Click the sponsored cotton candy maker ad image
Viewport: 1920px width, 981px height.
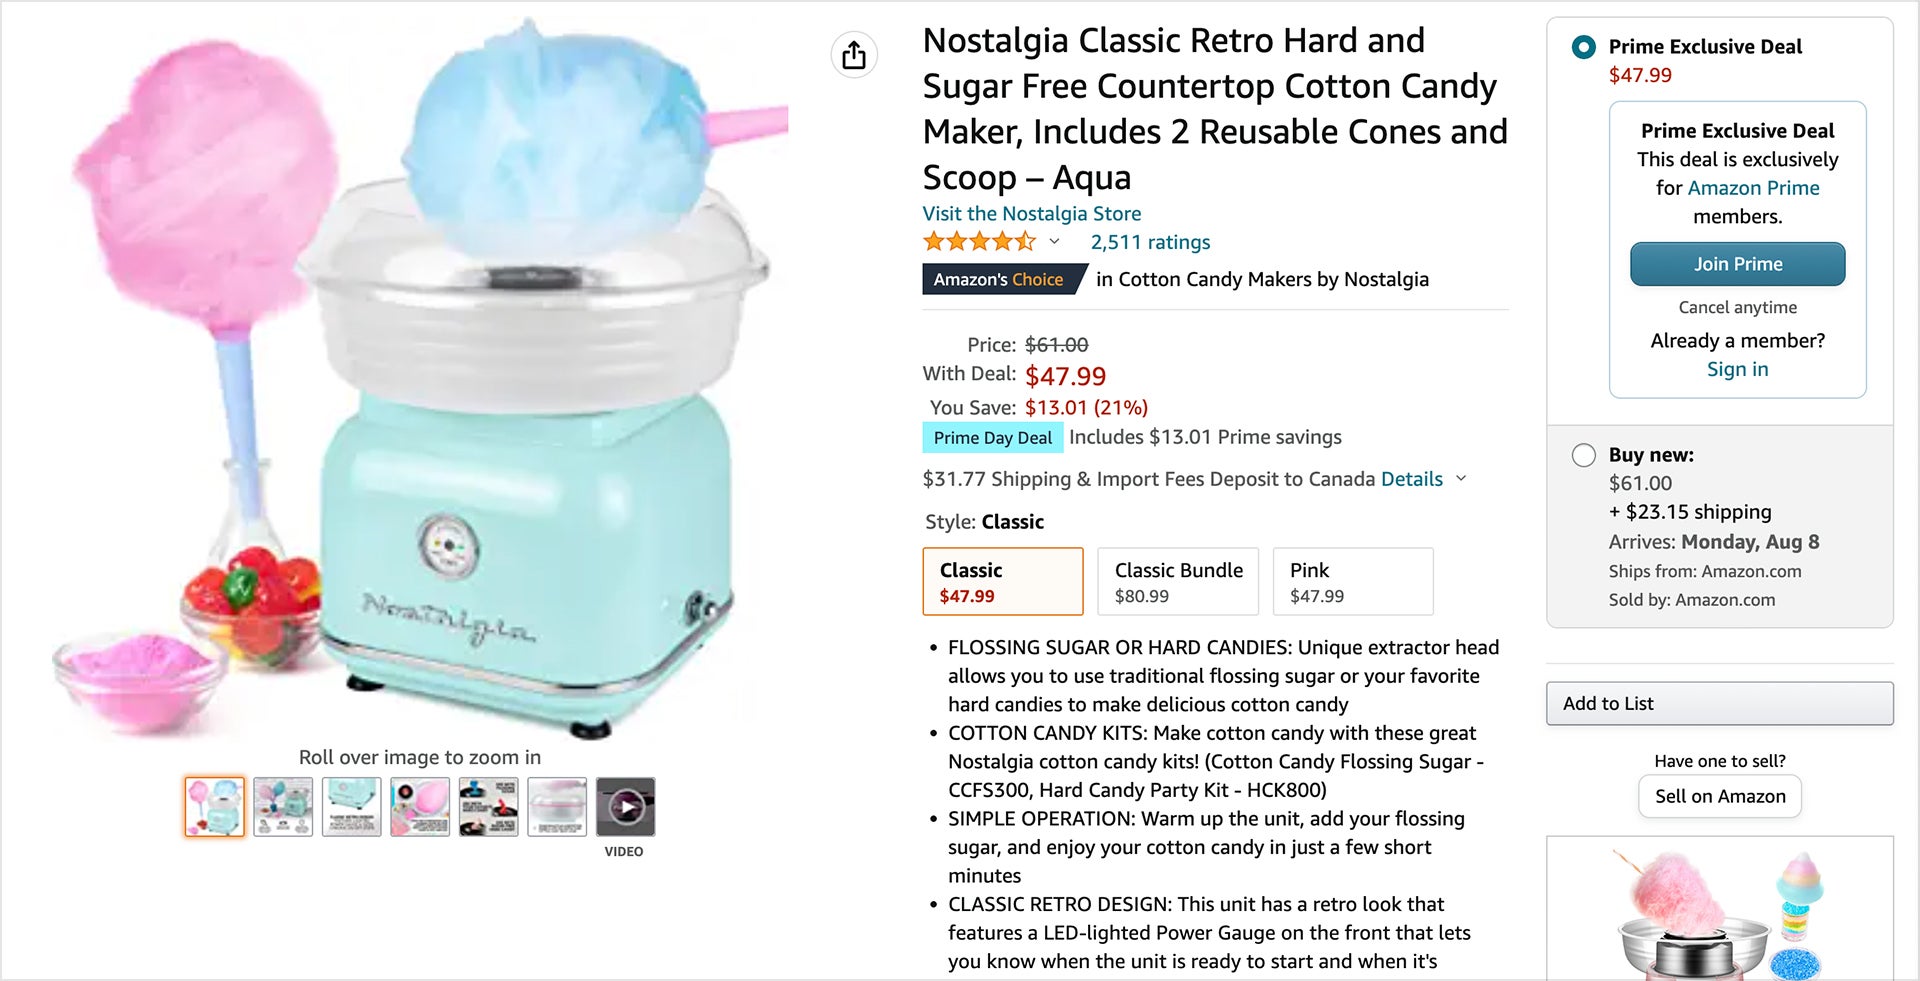coord(1719,910)
